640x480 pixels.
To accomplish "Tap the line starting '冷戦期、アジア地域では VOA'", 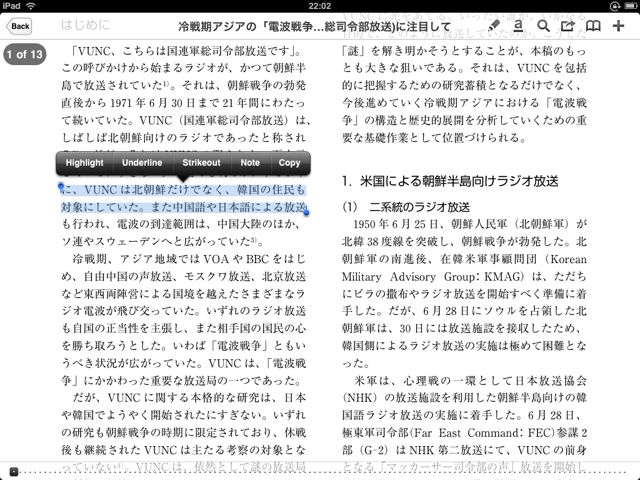I will coord(189,259).
